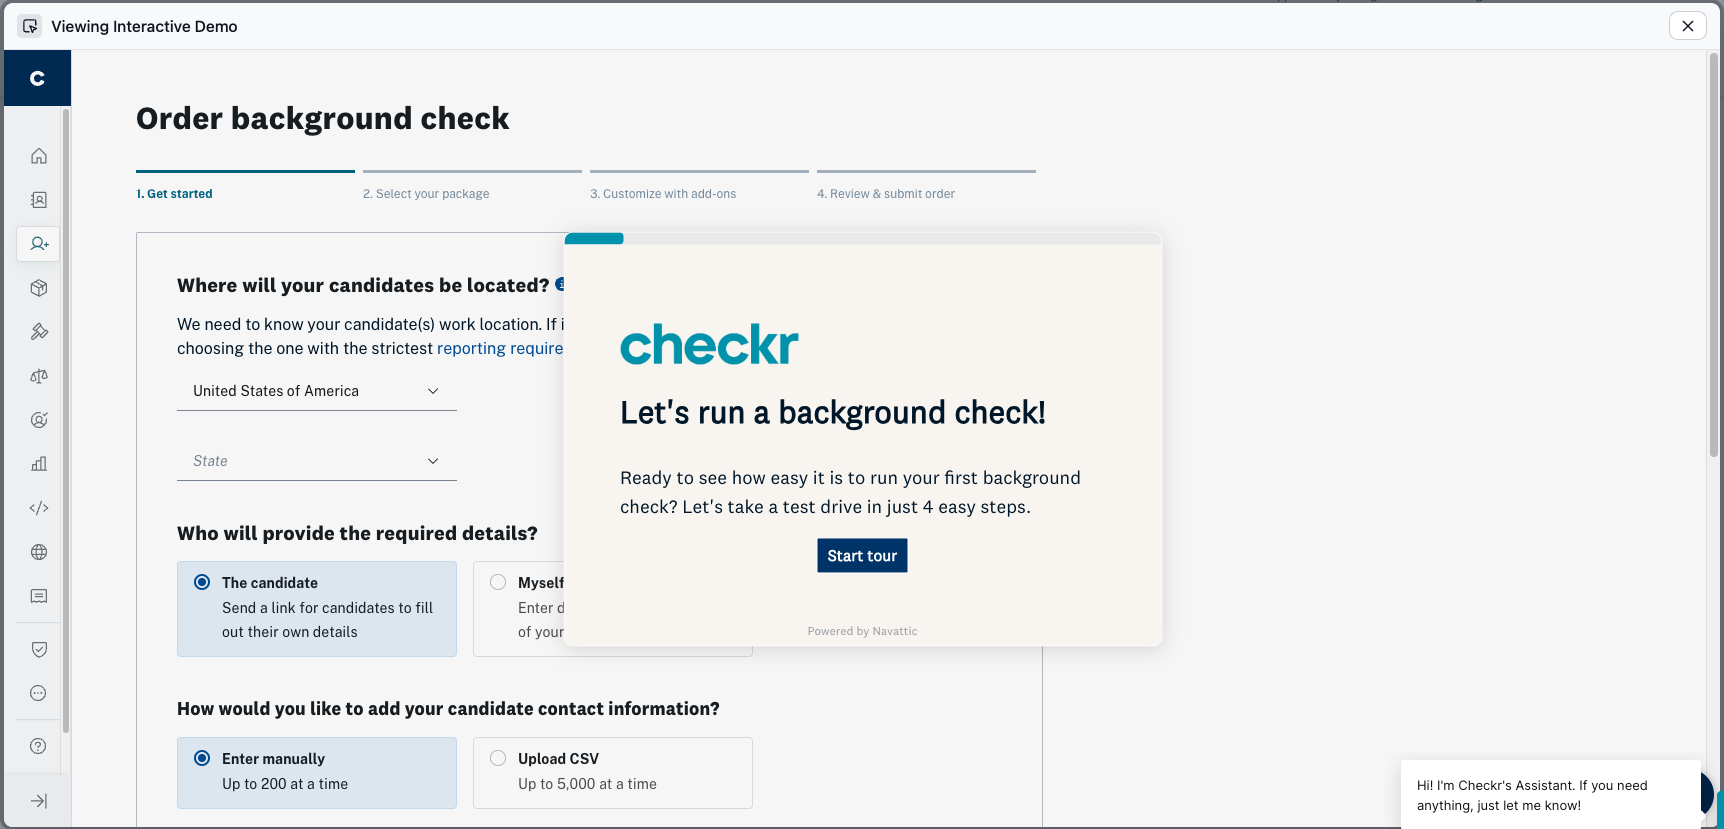Click the info icon beside candidates location heading
1724x829 pixels.
pyautogui.click(x=560, y=284)
